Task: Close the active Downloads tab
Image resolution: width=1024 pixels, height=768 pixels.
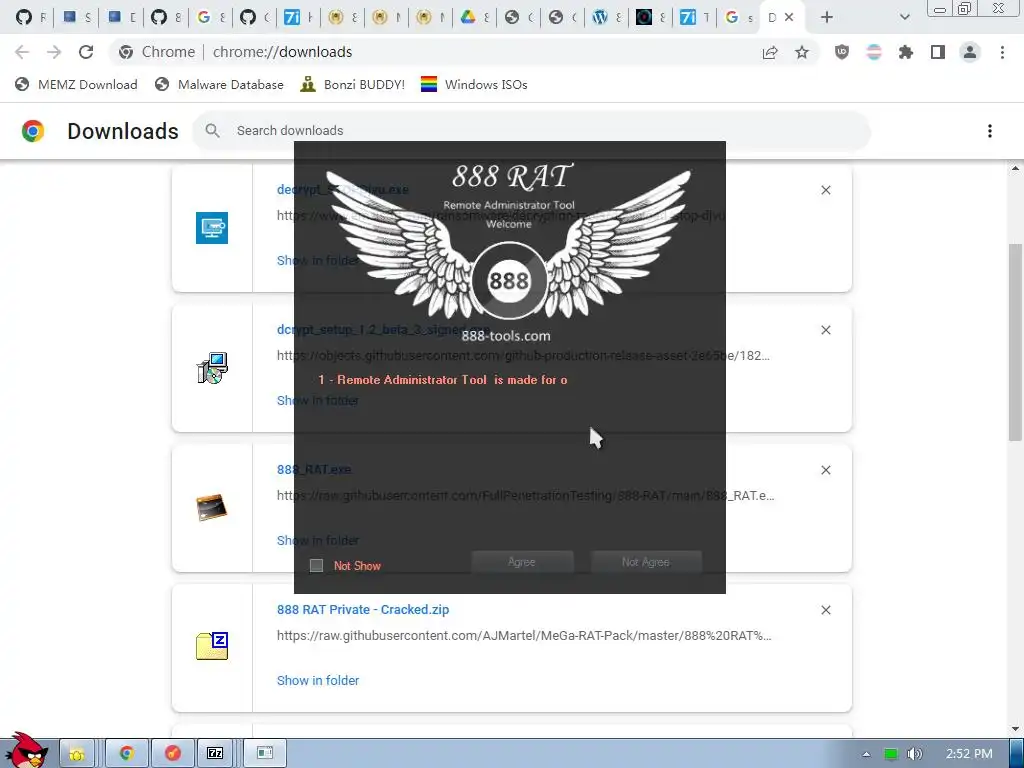Action: tap(789, 18)
